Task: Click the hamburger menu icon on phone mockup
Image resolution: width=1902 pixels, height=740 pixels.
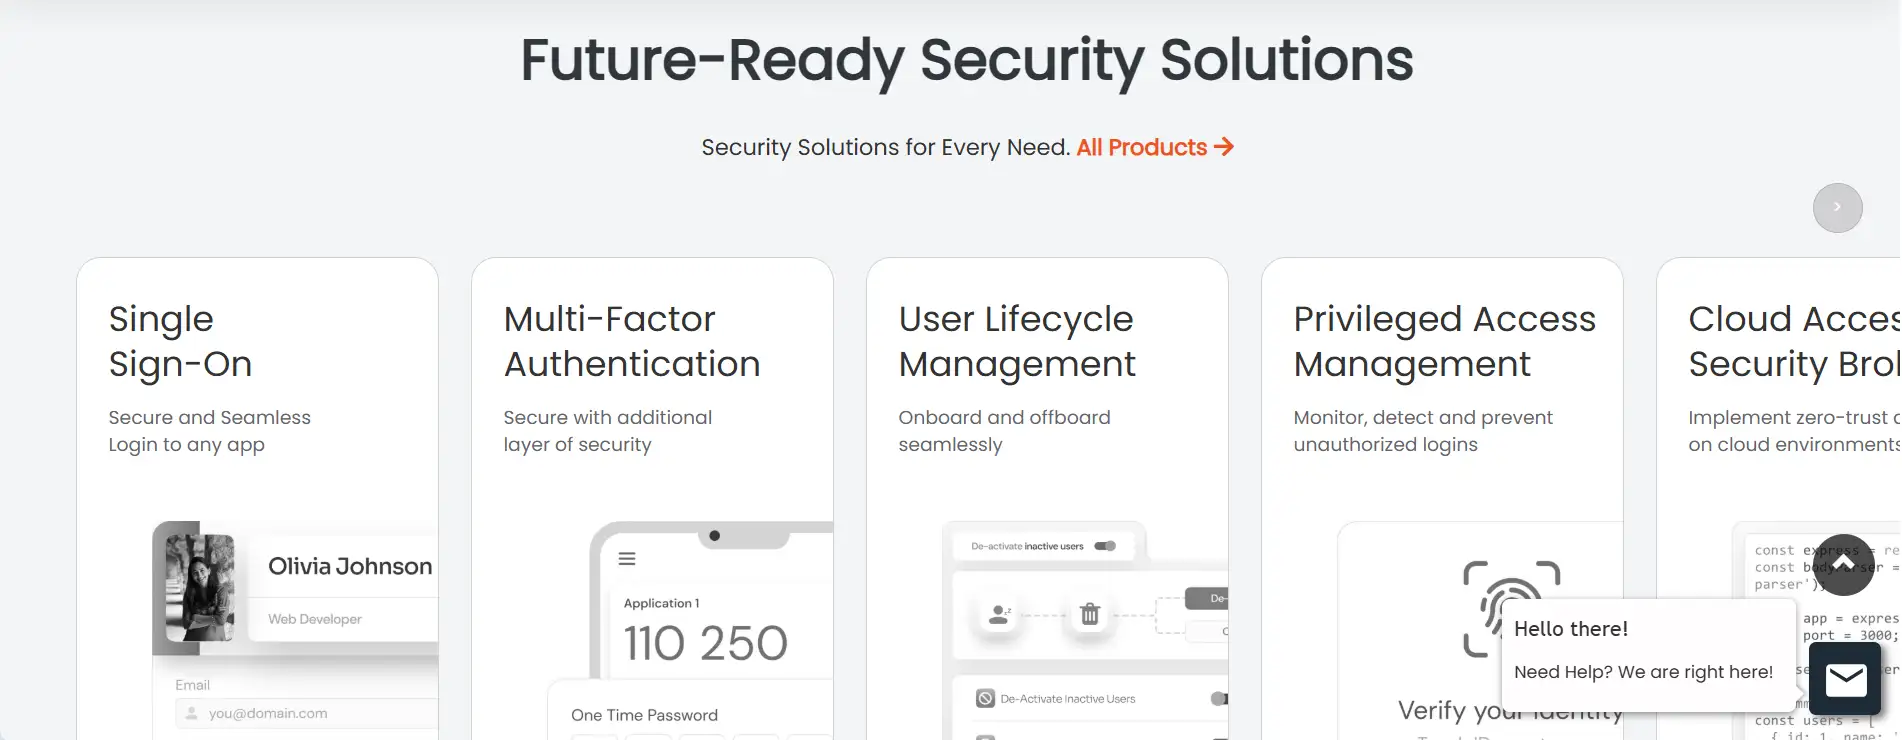Action: [627, 559]
